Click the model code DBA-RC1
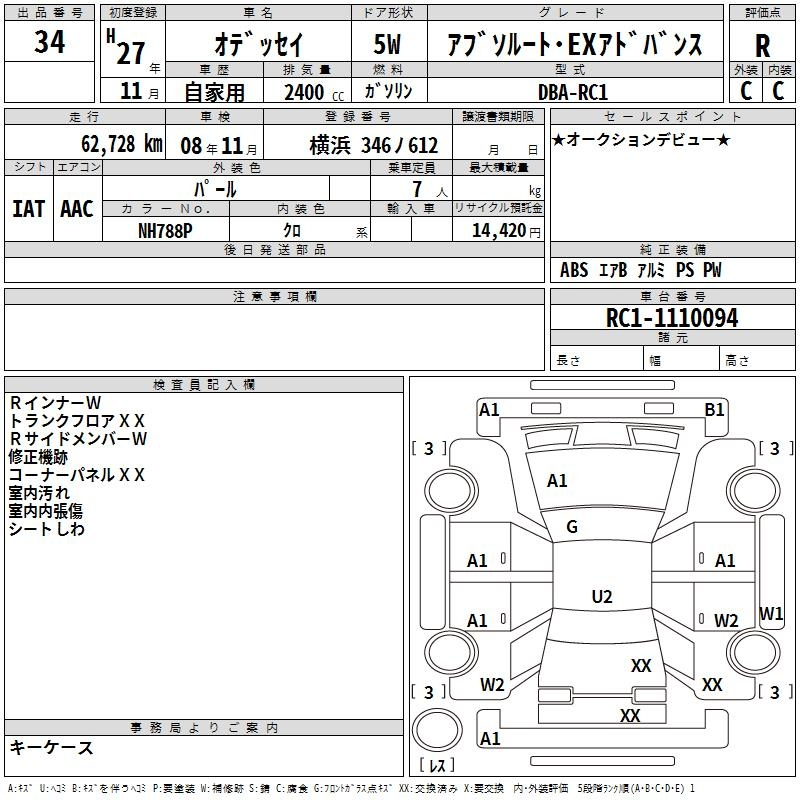The image size is (800, 800). coord(573,92)
